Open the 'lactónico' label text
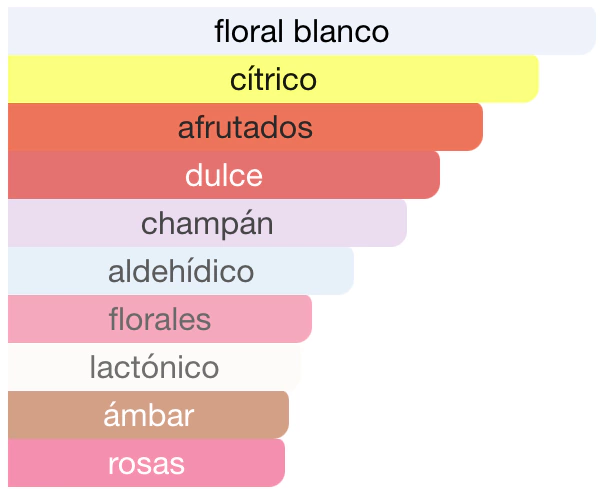This screenshot has width=604, height=498. coord(154,367)
